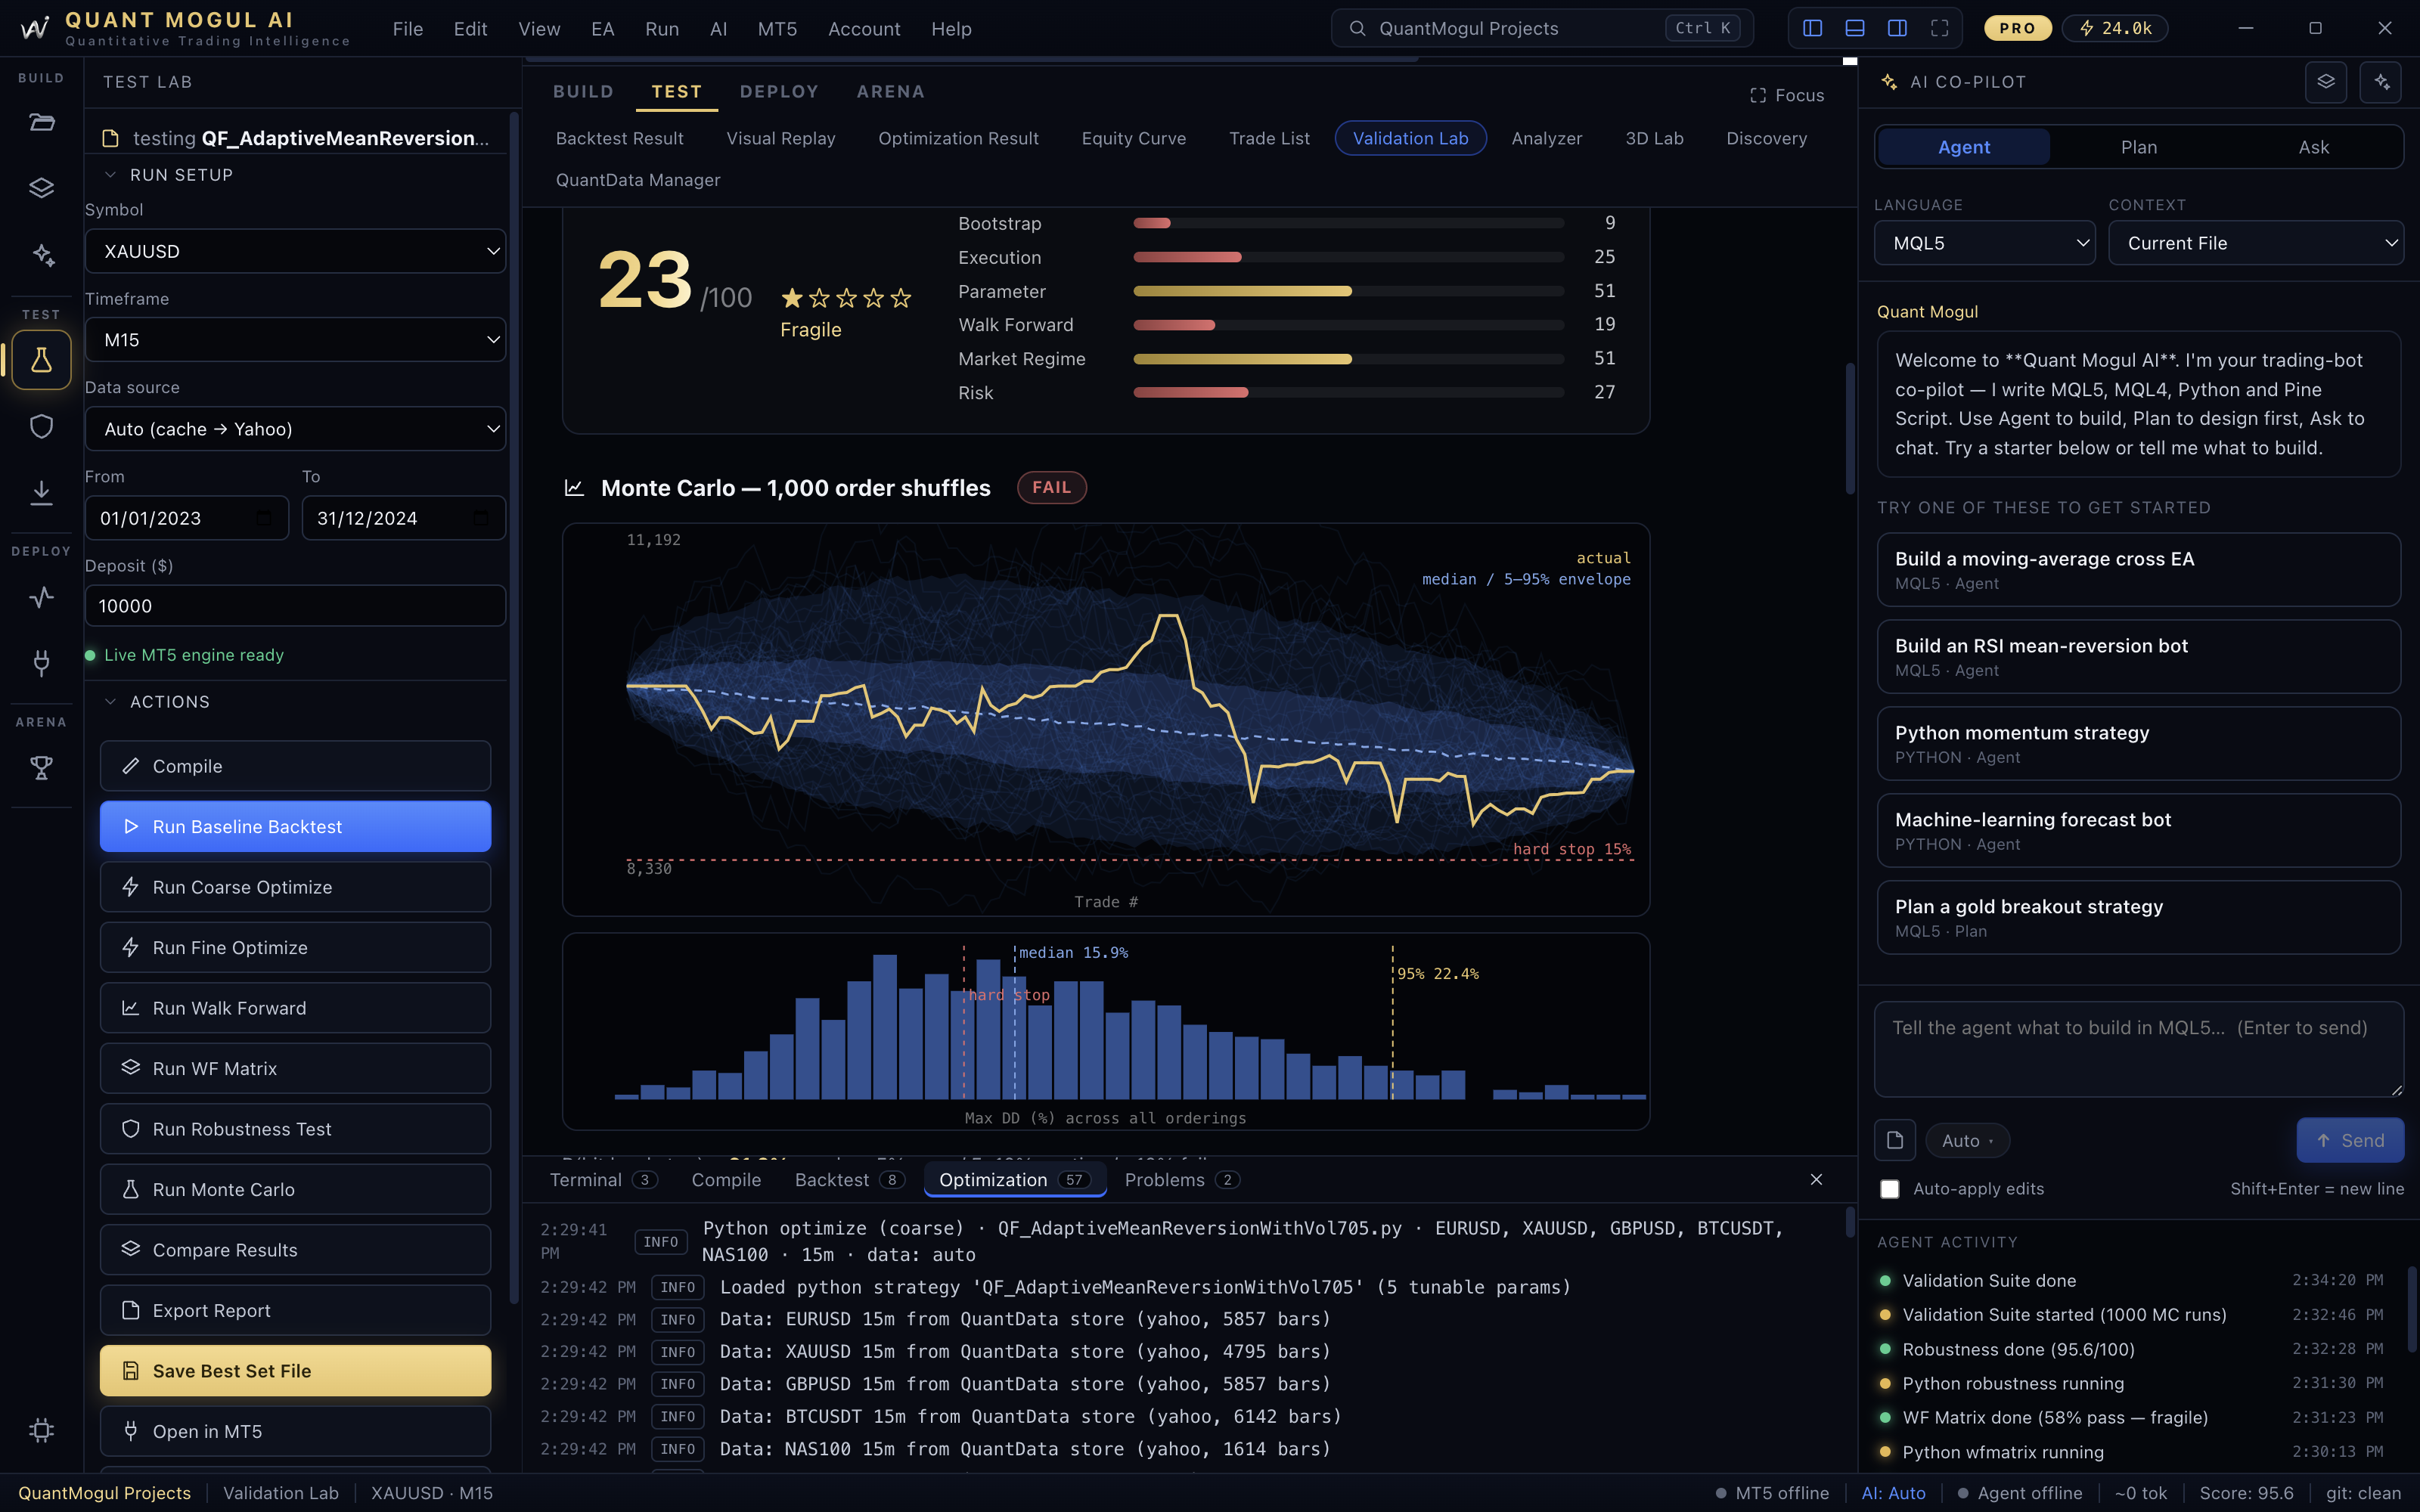Open the Timeframe M15 dropdown
The image size is (2420, 1512).
pyautogui.click(x=295, y=340)
